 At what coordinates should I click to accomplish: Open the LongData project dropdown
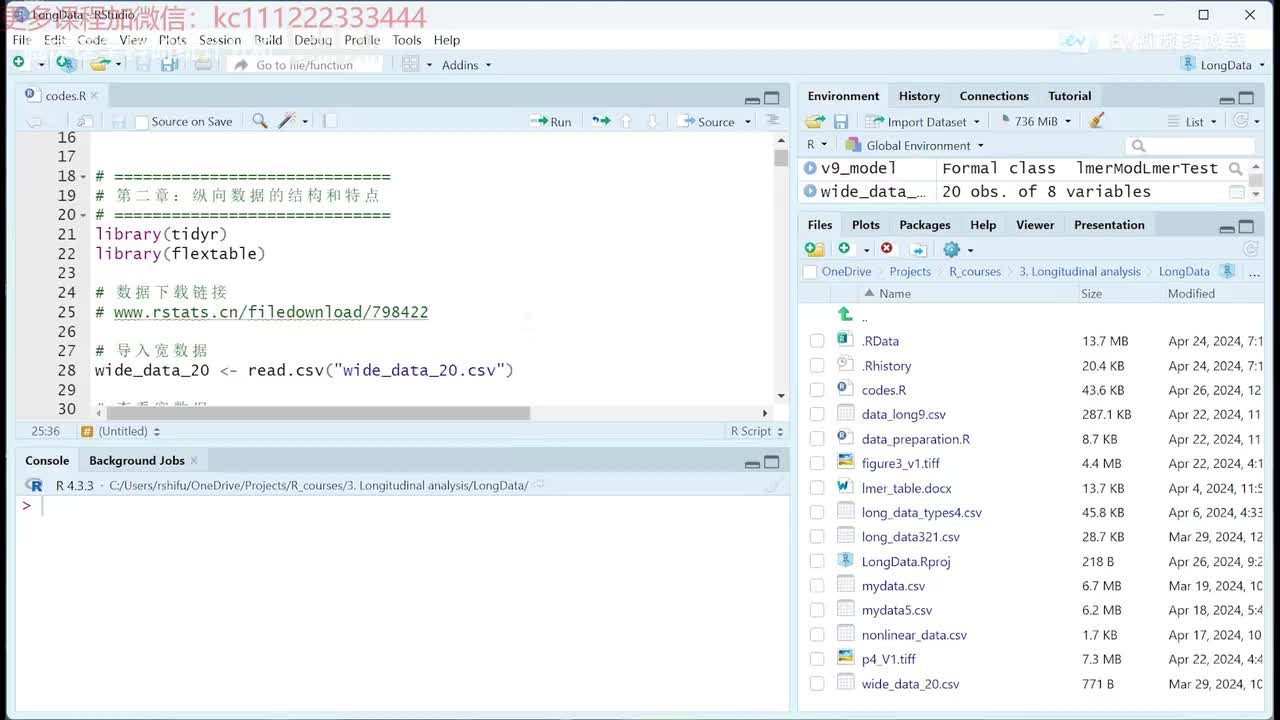(x=1224, y=65)
